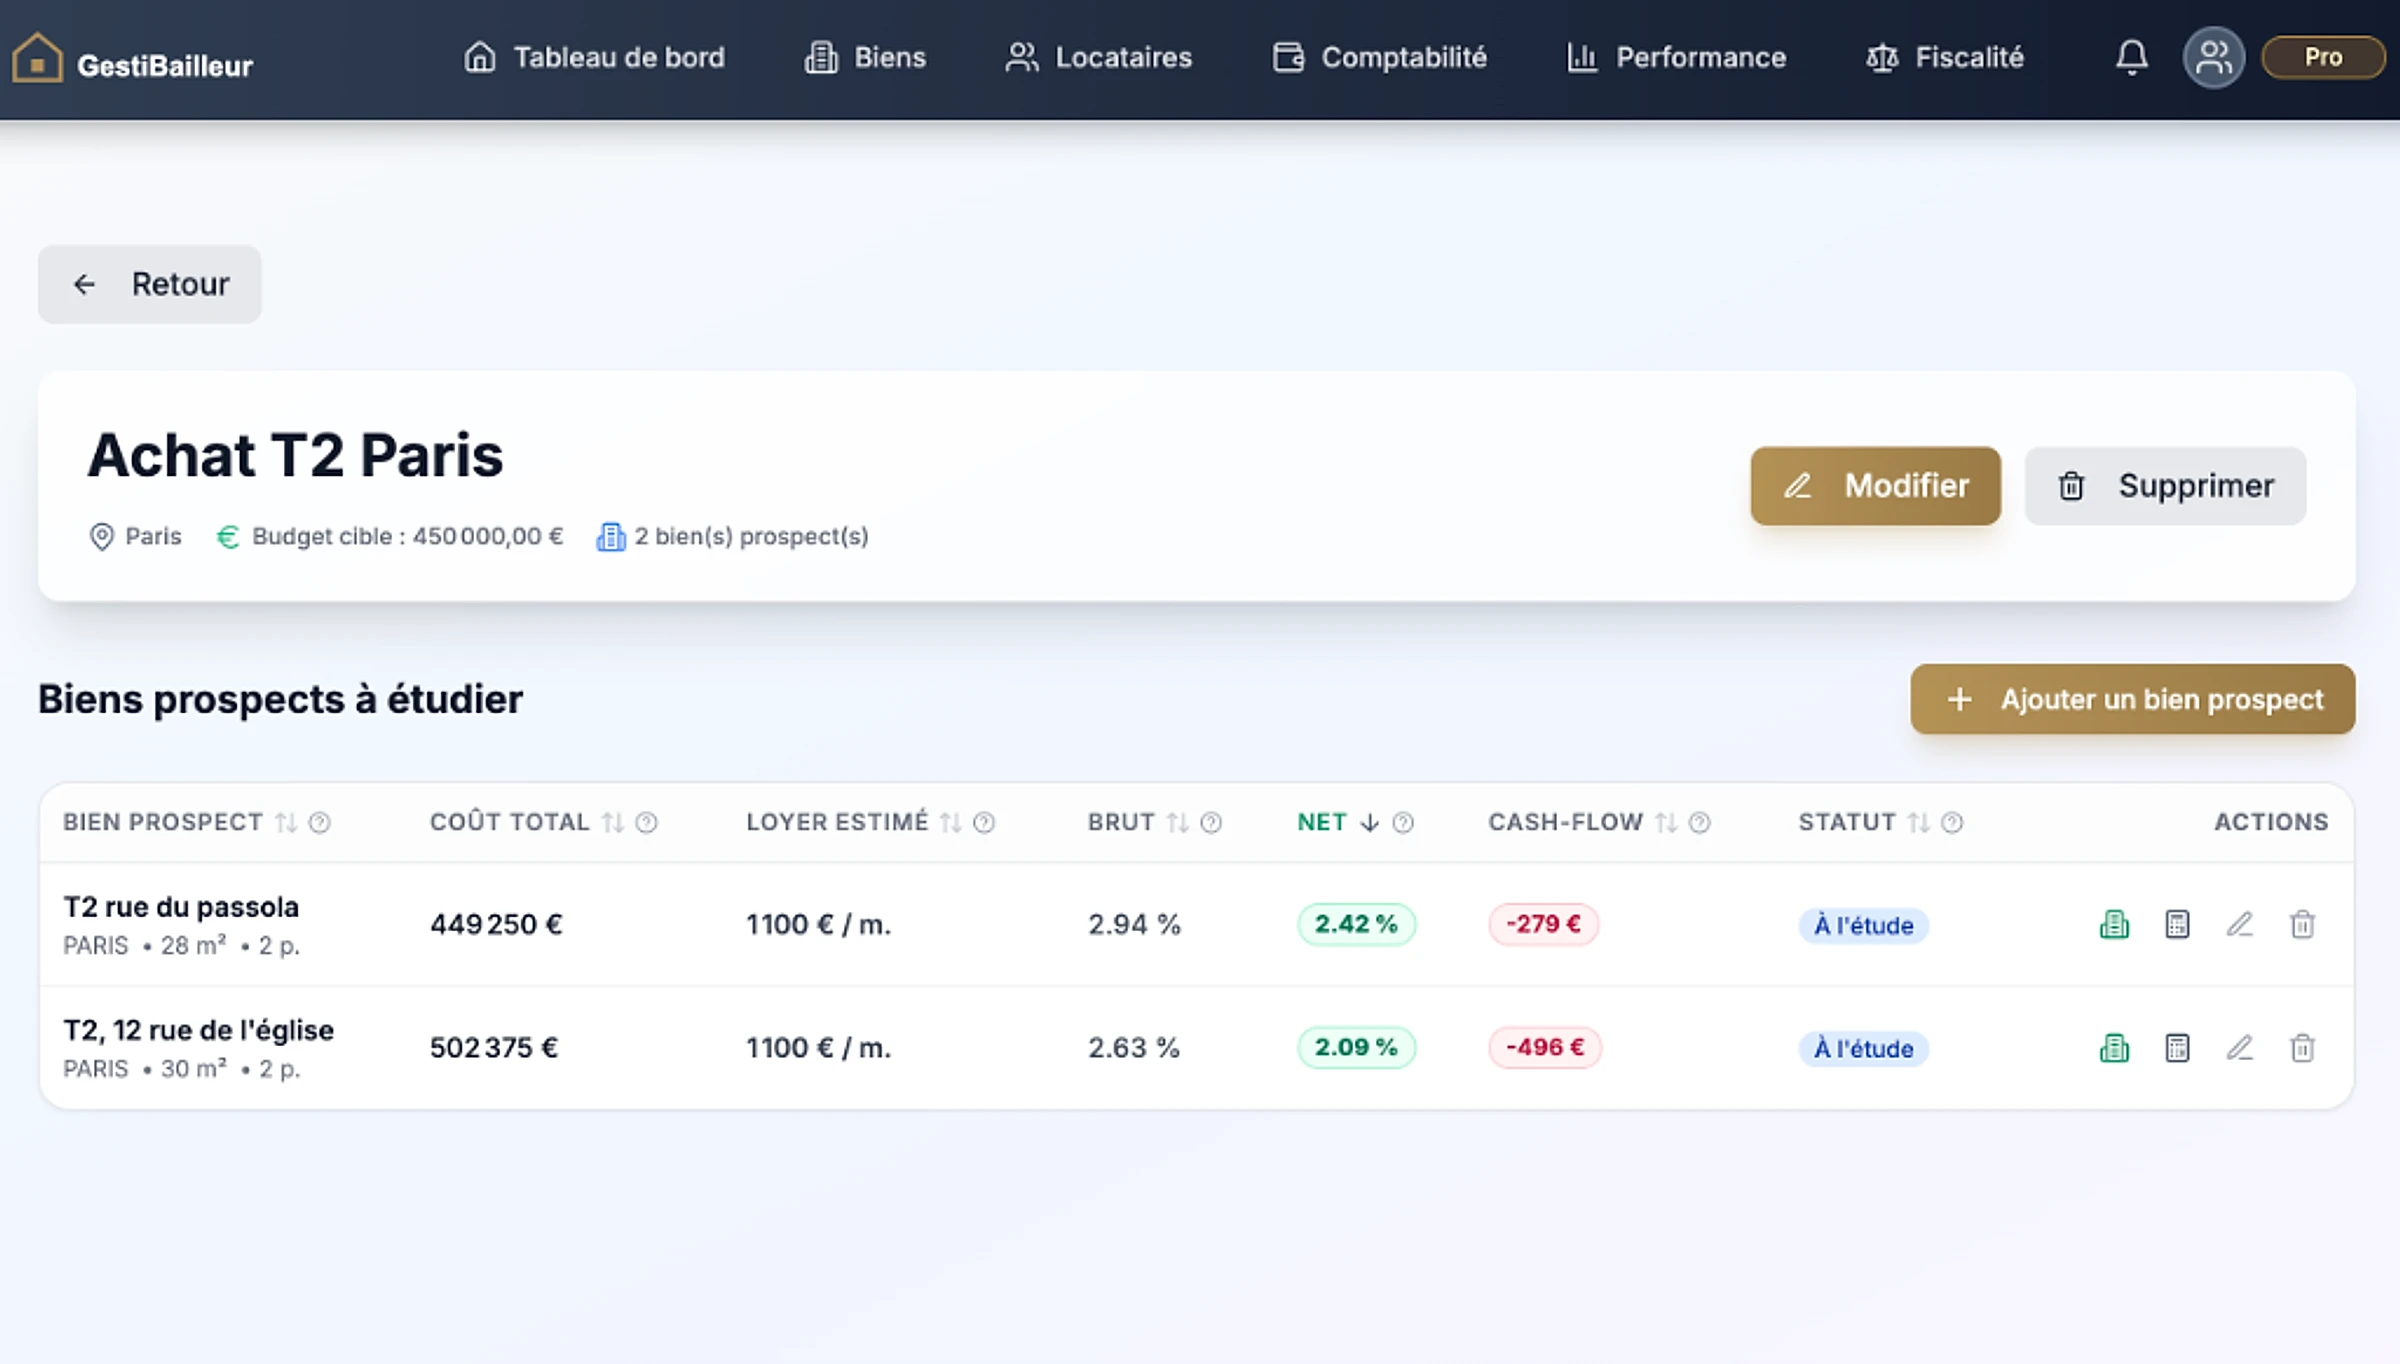This screenshot has height=1364, width=2400.
Task: Click the -279 € cash-flow badge
Action: pyautogui.click(x=1543, y=924)
